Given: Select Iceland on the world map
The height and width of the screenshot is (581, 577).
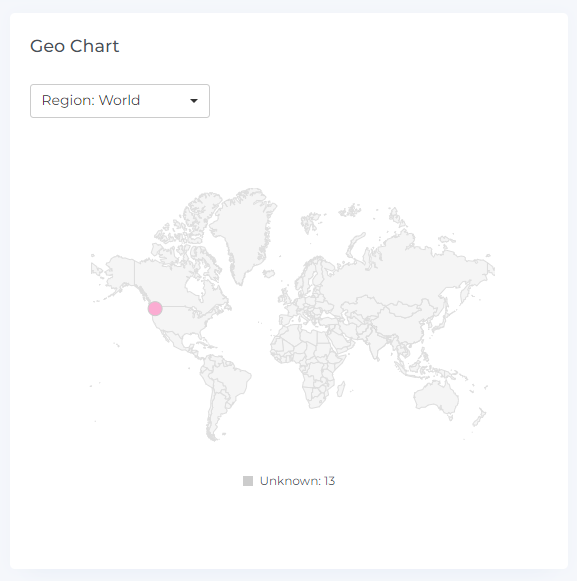Looking at the screenshot, I should [x=269, y=274].
